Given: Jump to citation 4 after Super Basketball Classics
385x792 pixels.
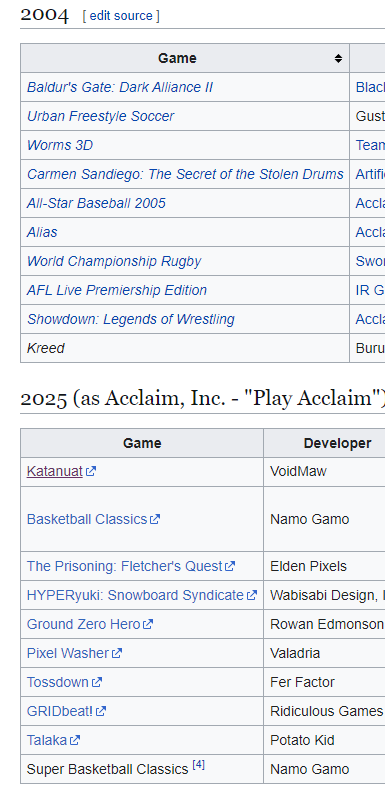Looking at the screenshot, I should (199, 765).
